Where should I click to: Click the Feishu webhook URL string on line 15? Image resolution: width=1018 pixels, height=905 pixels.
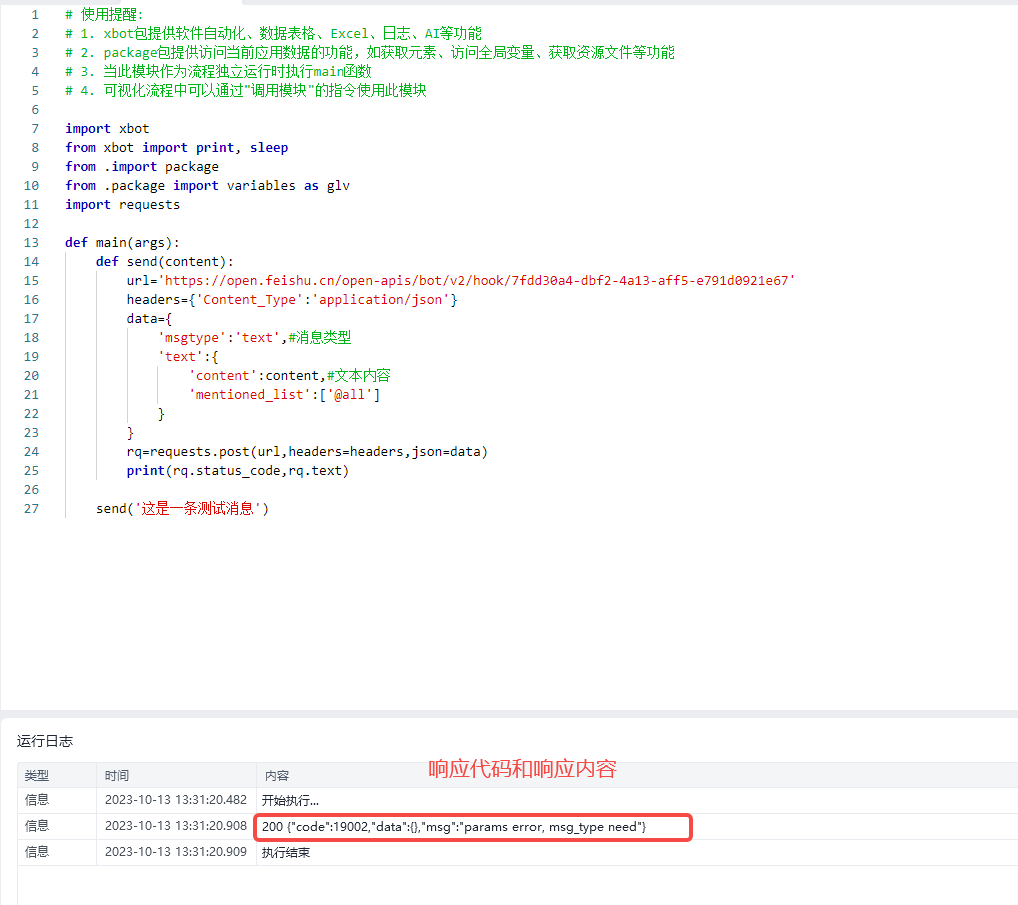tap(477, 280)
